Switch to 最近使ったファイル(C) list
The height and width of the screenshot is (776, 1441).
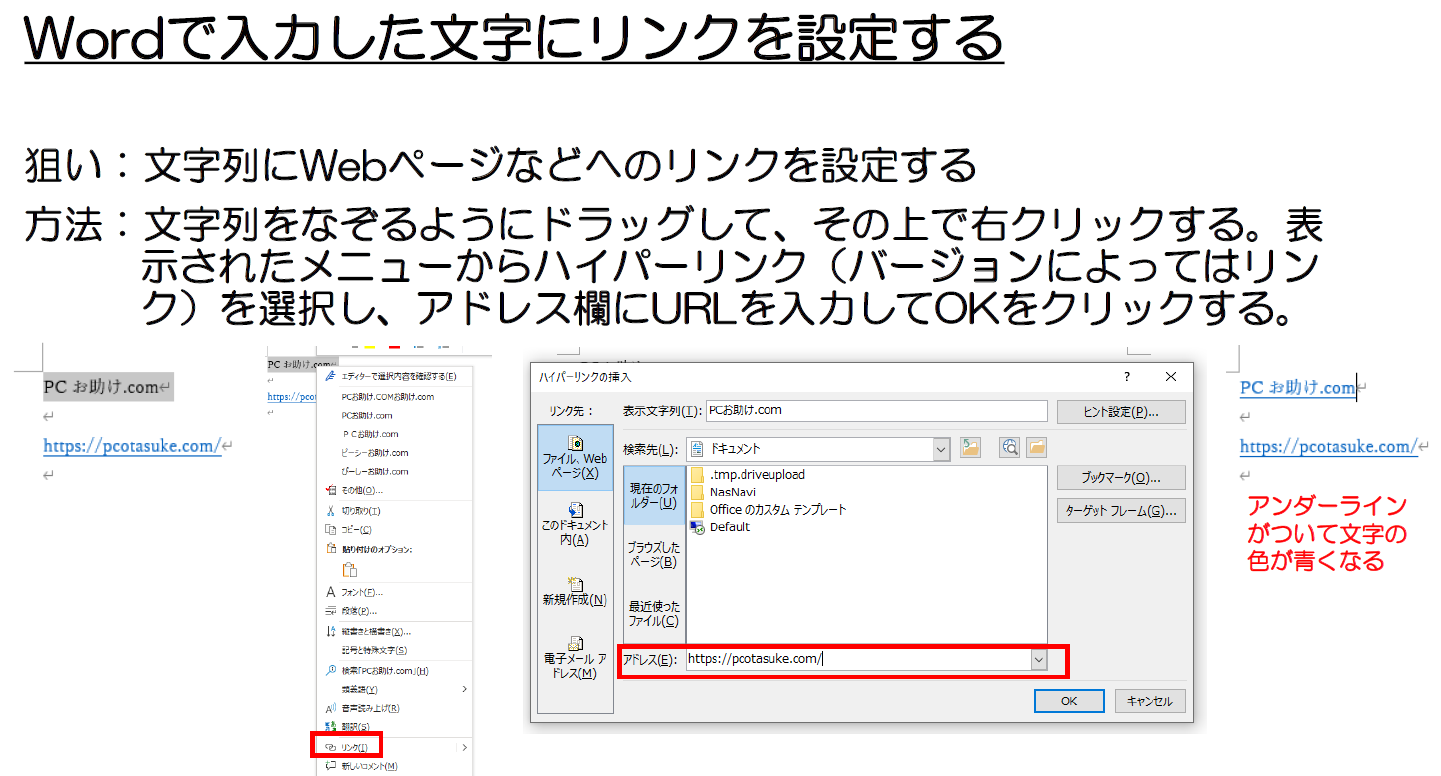654,613
